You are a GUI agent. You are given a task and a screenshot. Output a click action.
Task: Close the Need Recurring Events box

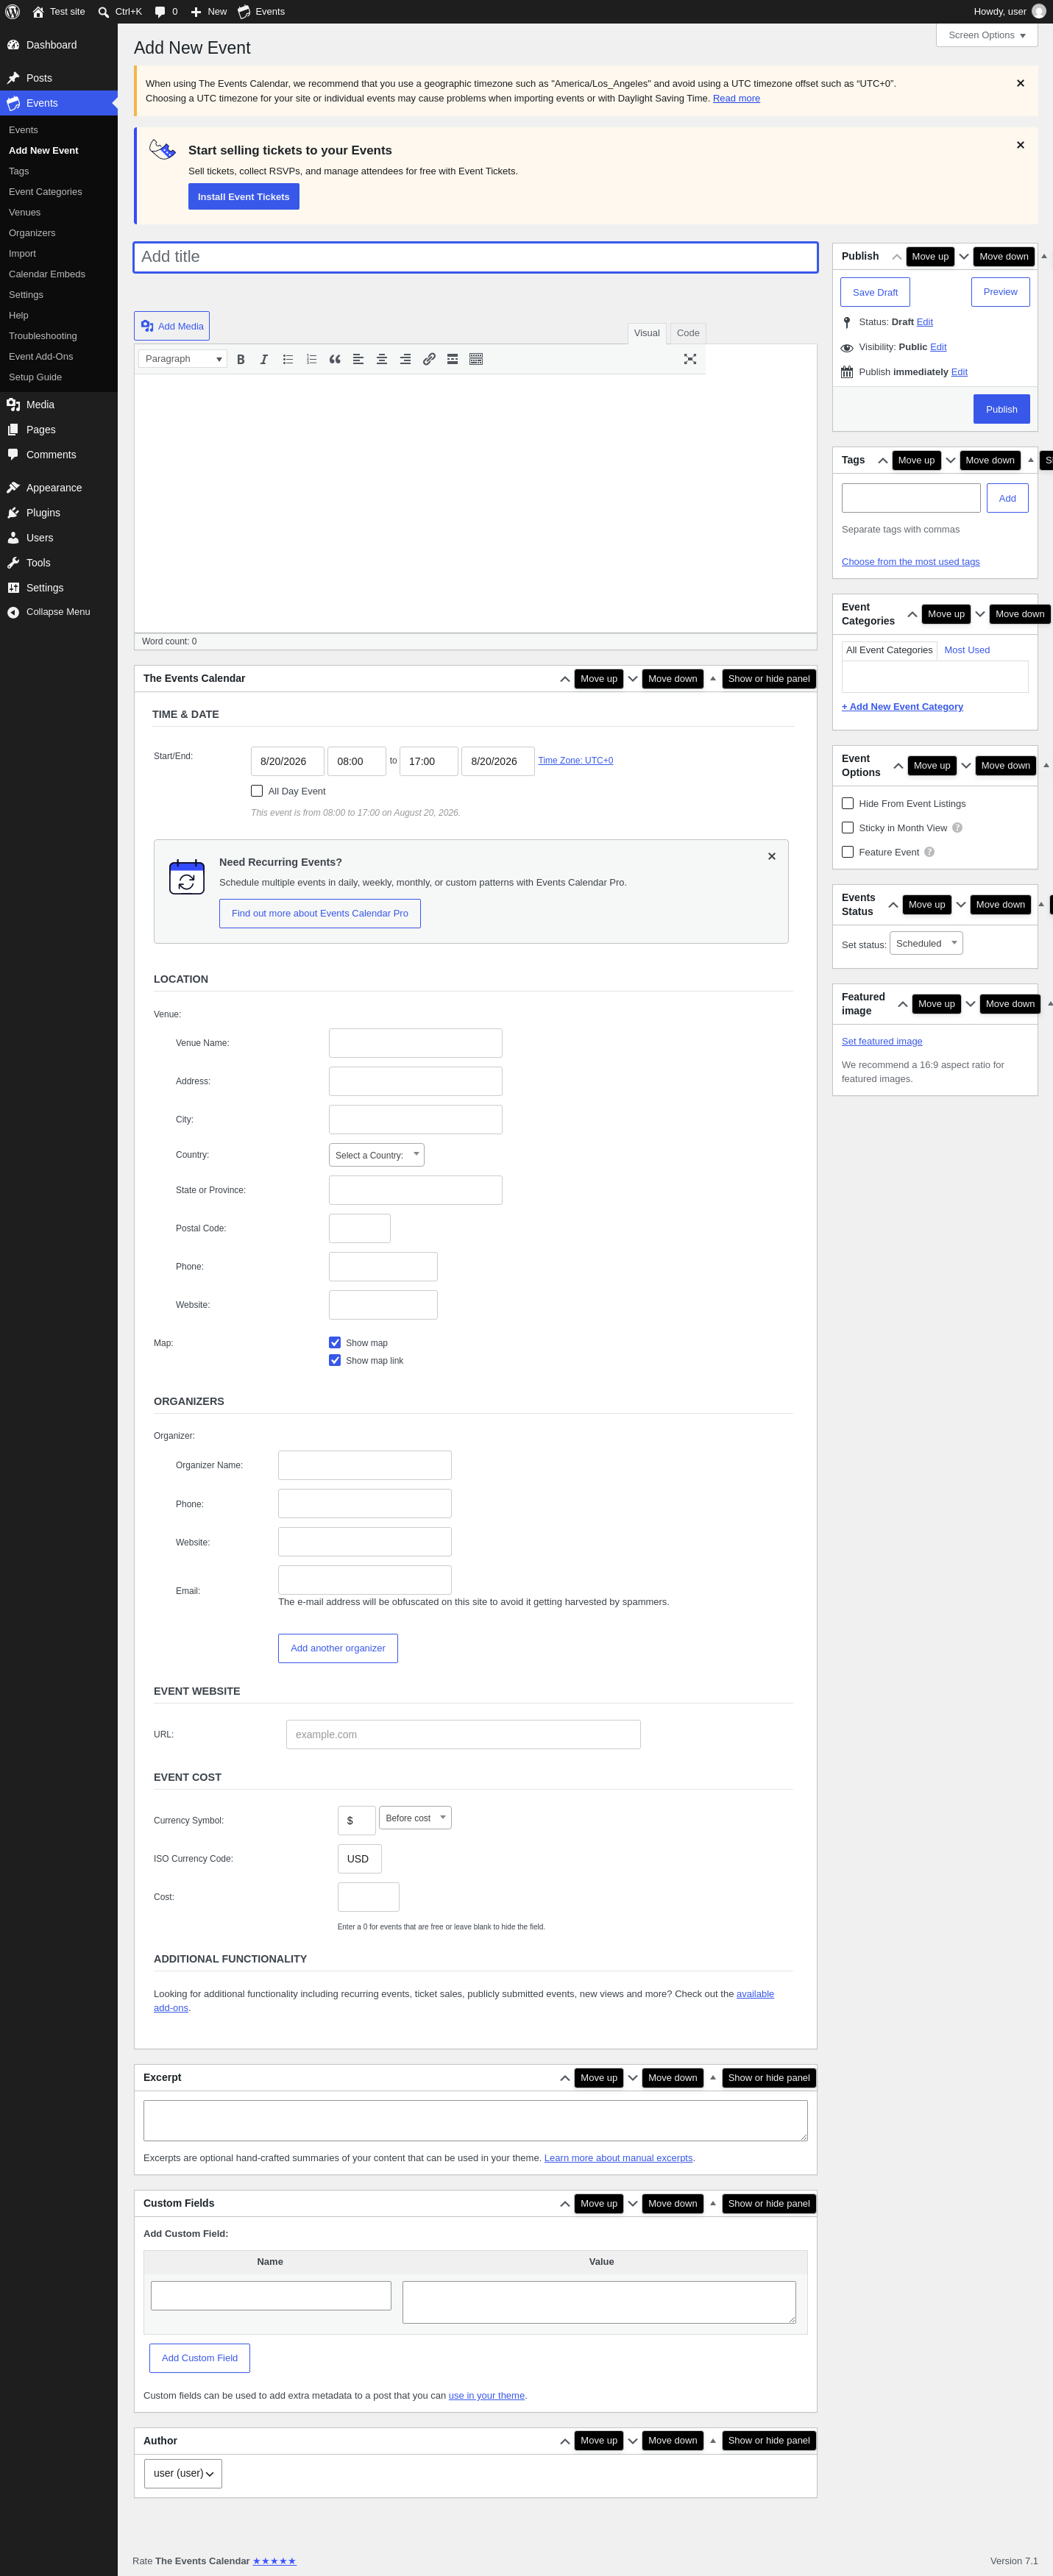(x=772, y=856)
